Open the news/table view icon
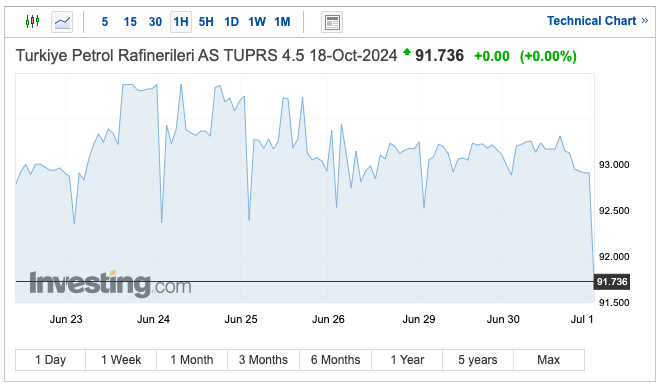This screenshot has width=660, height=389. click(x=332, y=22)
